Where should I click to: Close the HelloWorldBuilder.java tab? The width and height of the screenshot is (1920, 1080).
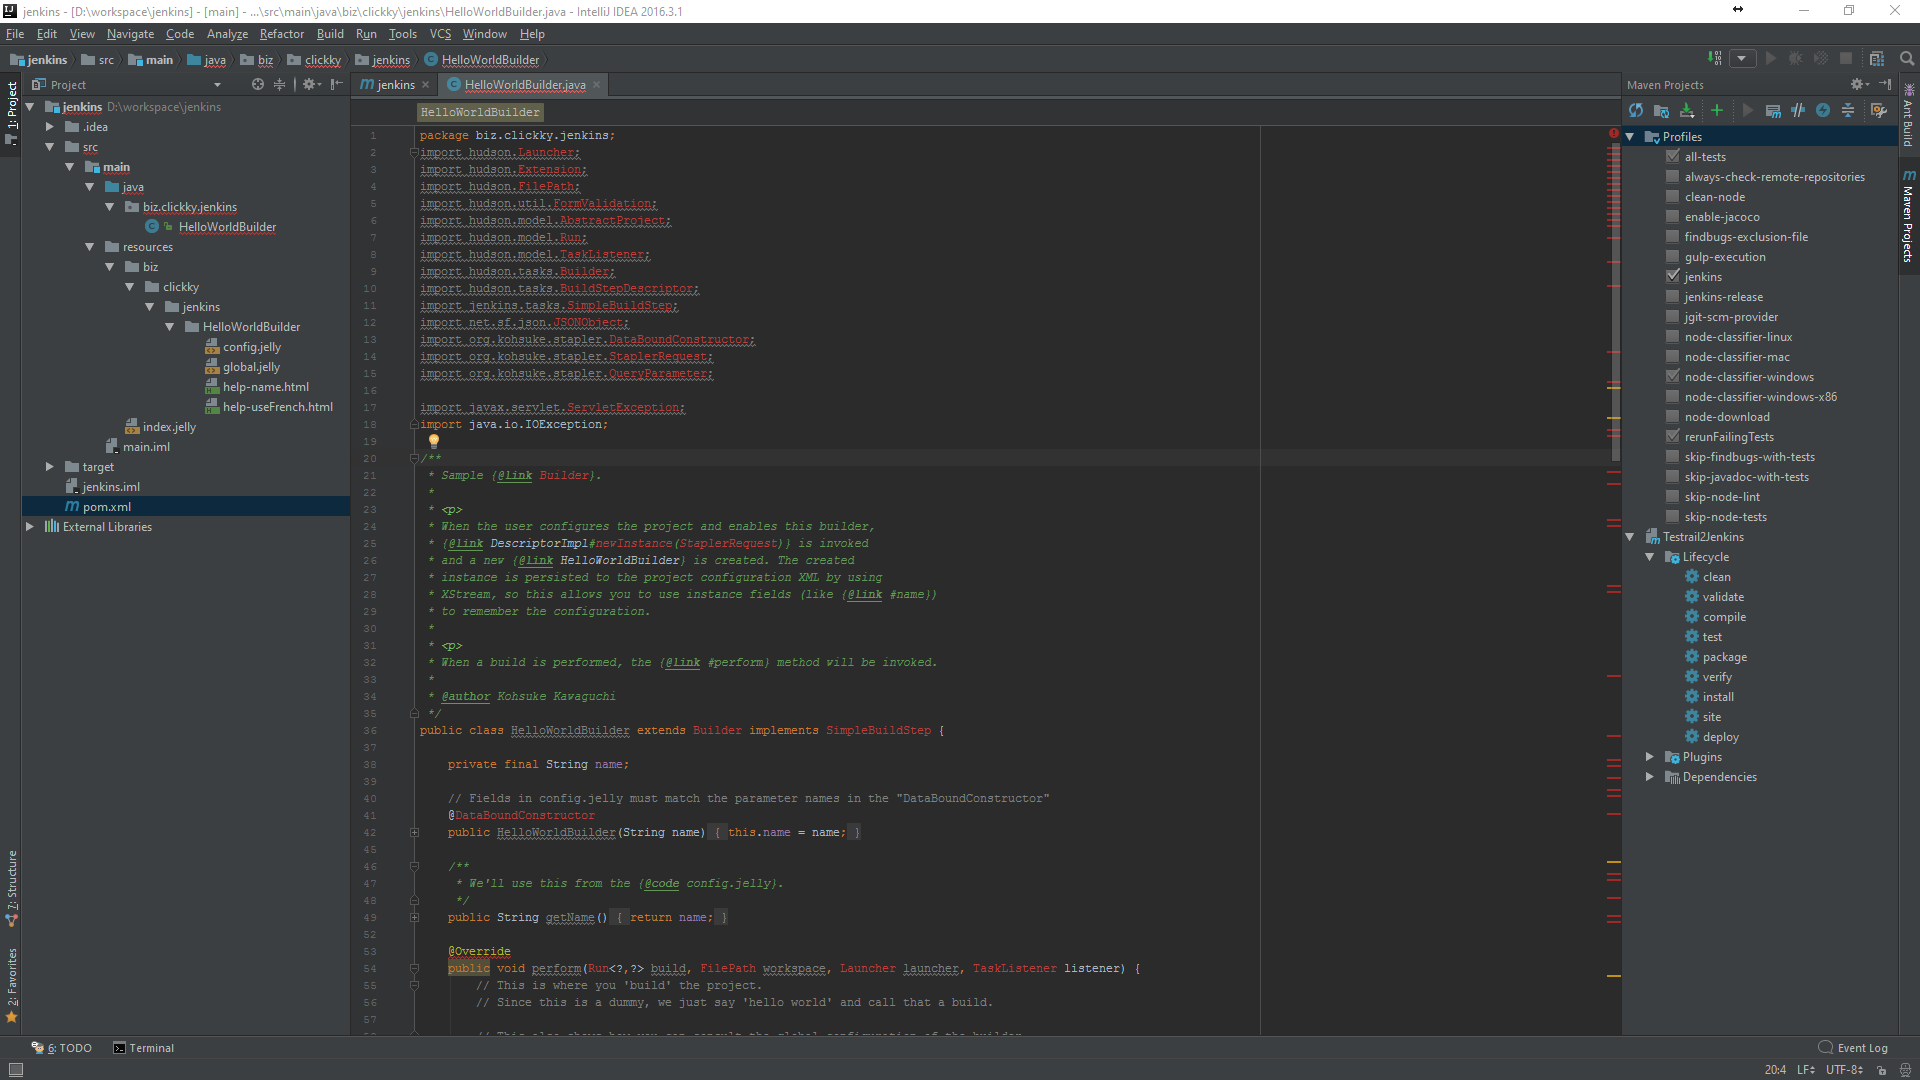point(597,85)
